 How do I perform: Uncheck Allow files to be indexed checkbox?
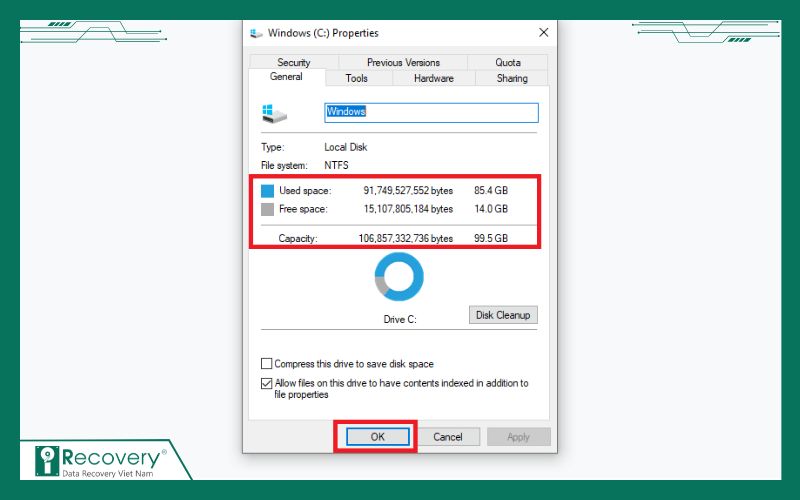point(267,383)
